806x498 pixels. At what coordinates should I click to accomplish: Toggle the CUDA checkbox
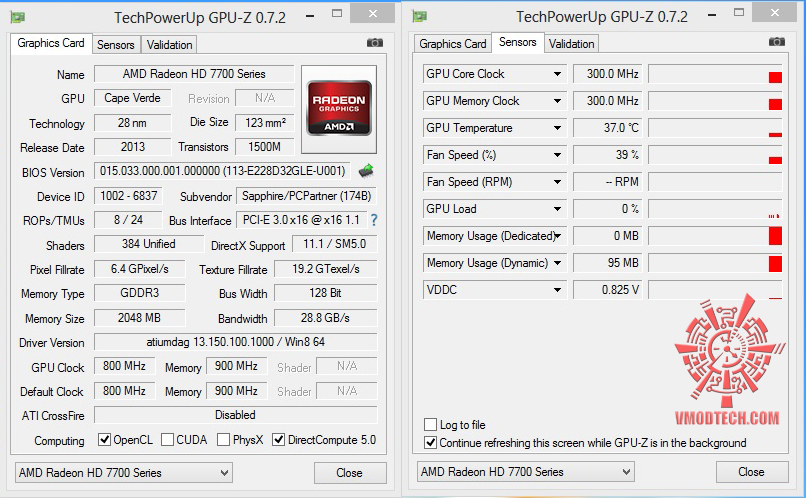(167, 439)
